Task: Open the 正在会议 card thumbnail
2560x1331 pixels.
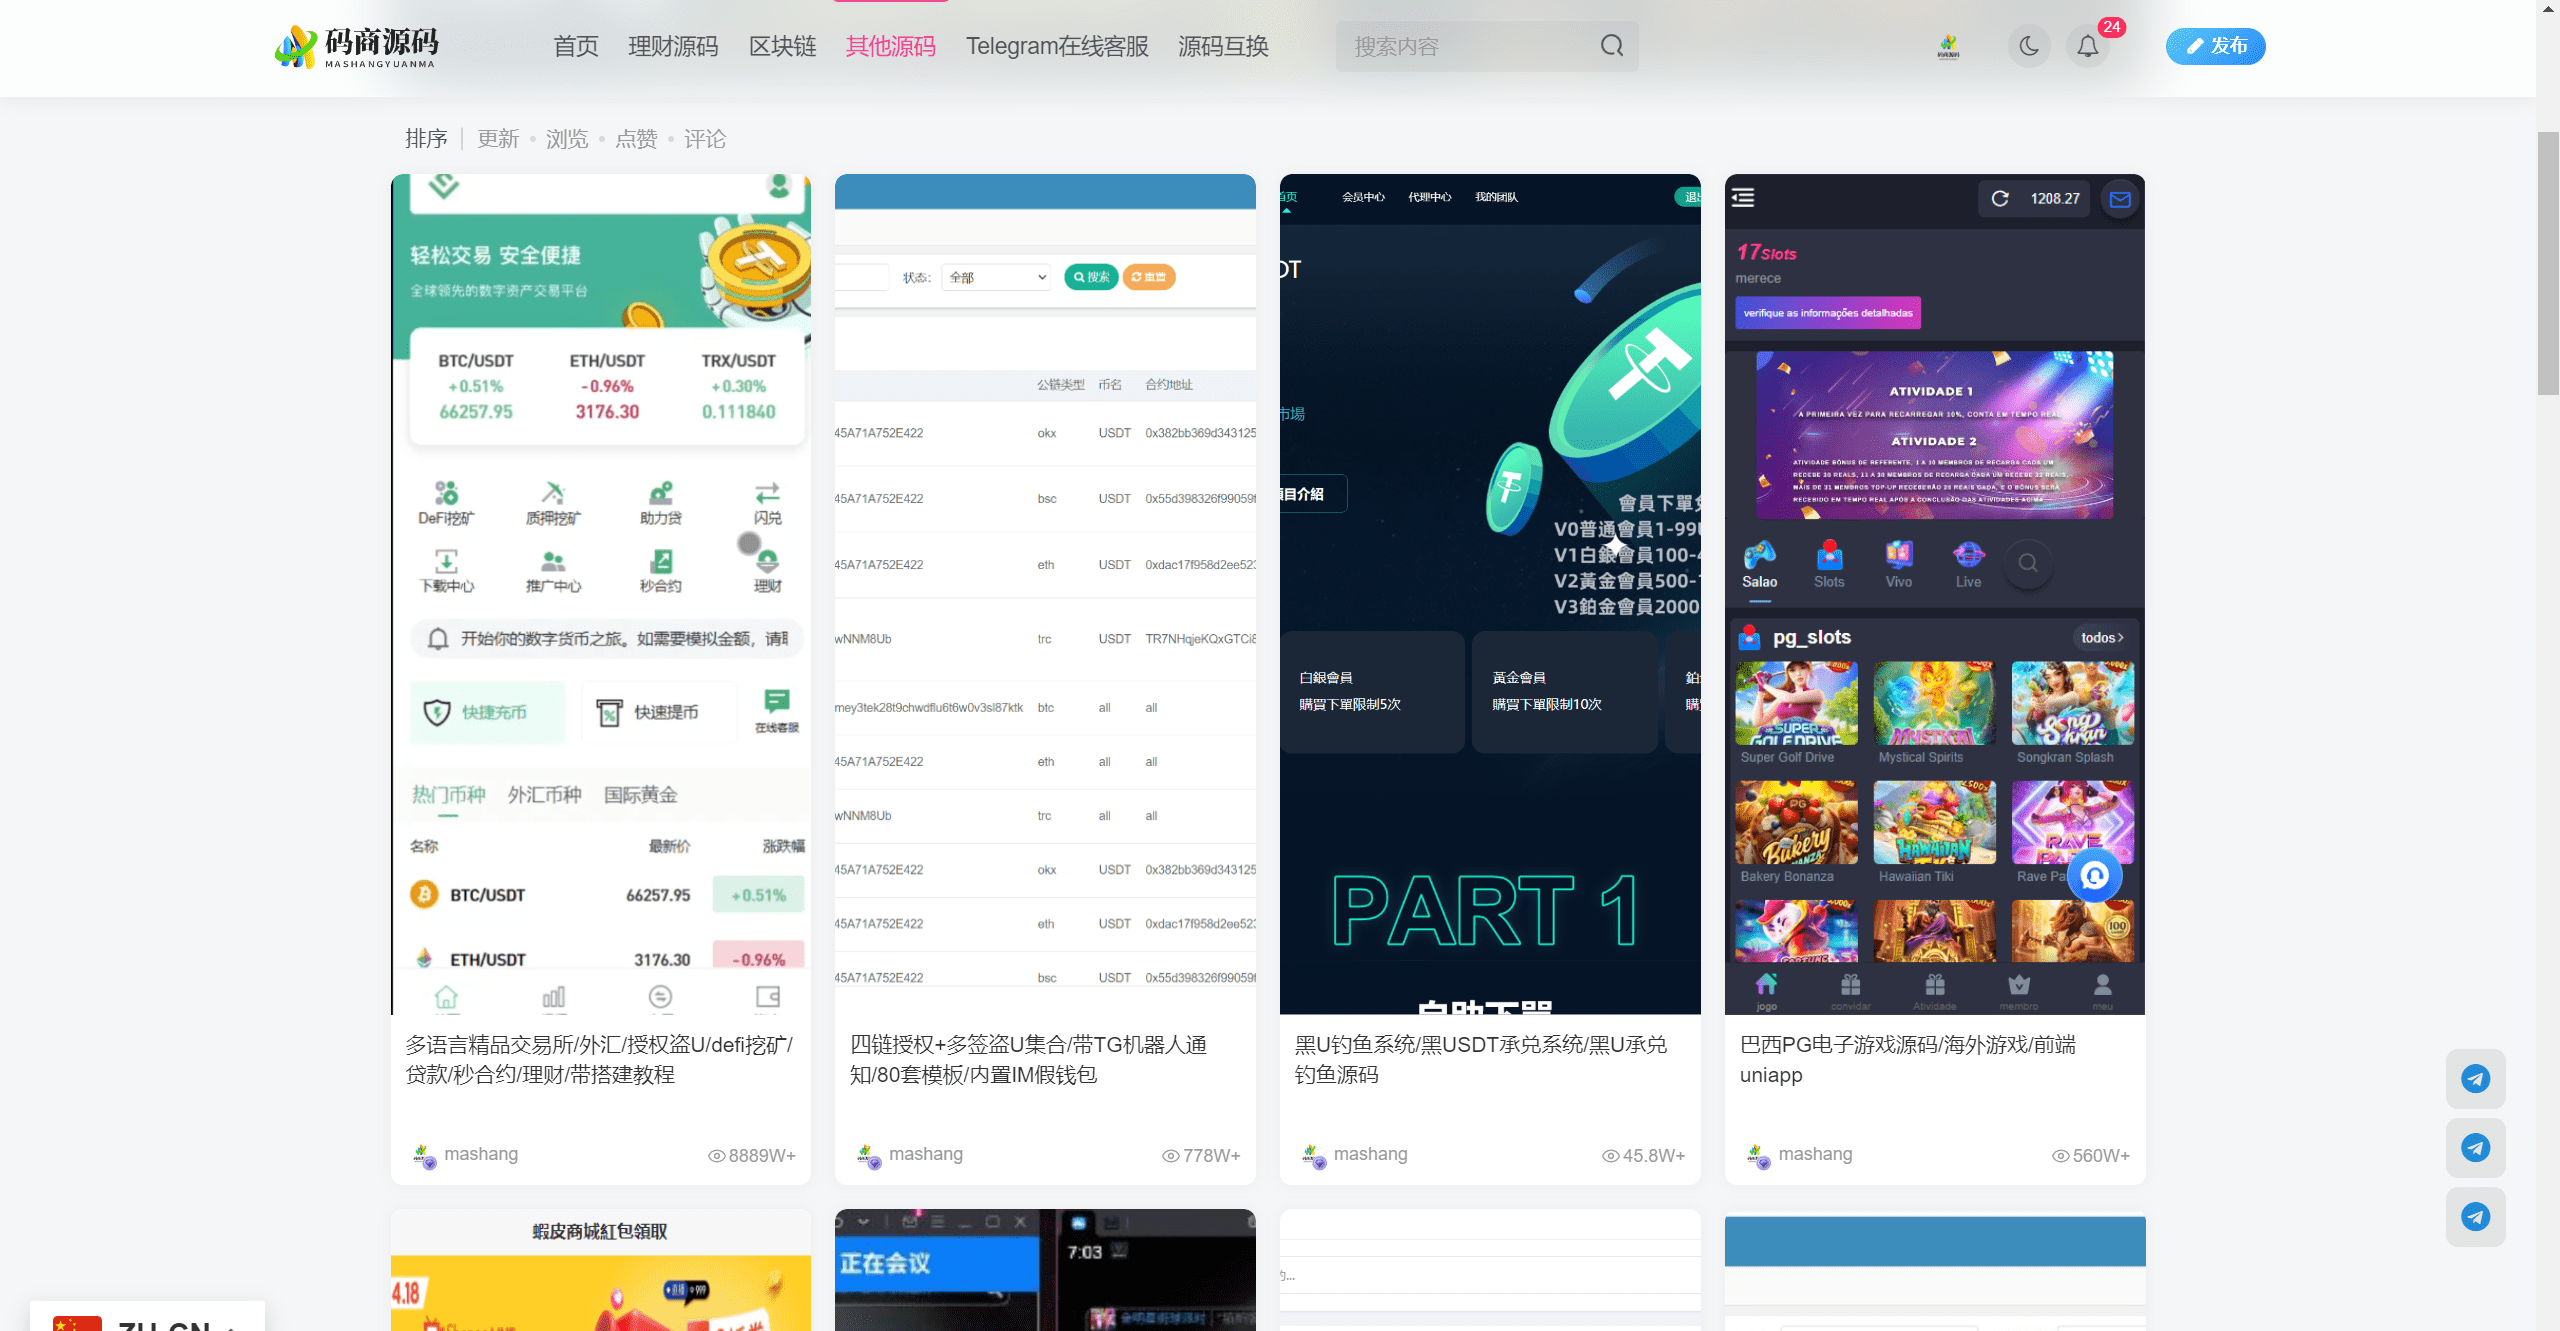Action: tap(1045, 1270)
